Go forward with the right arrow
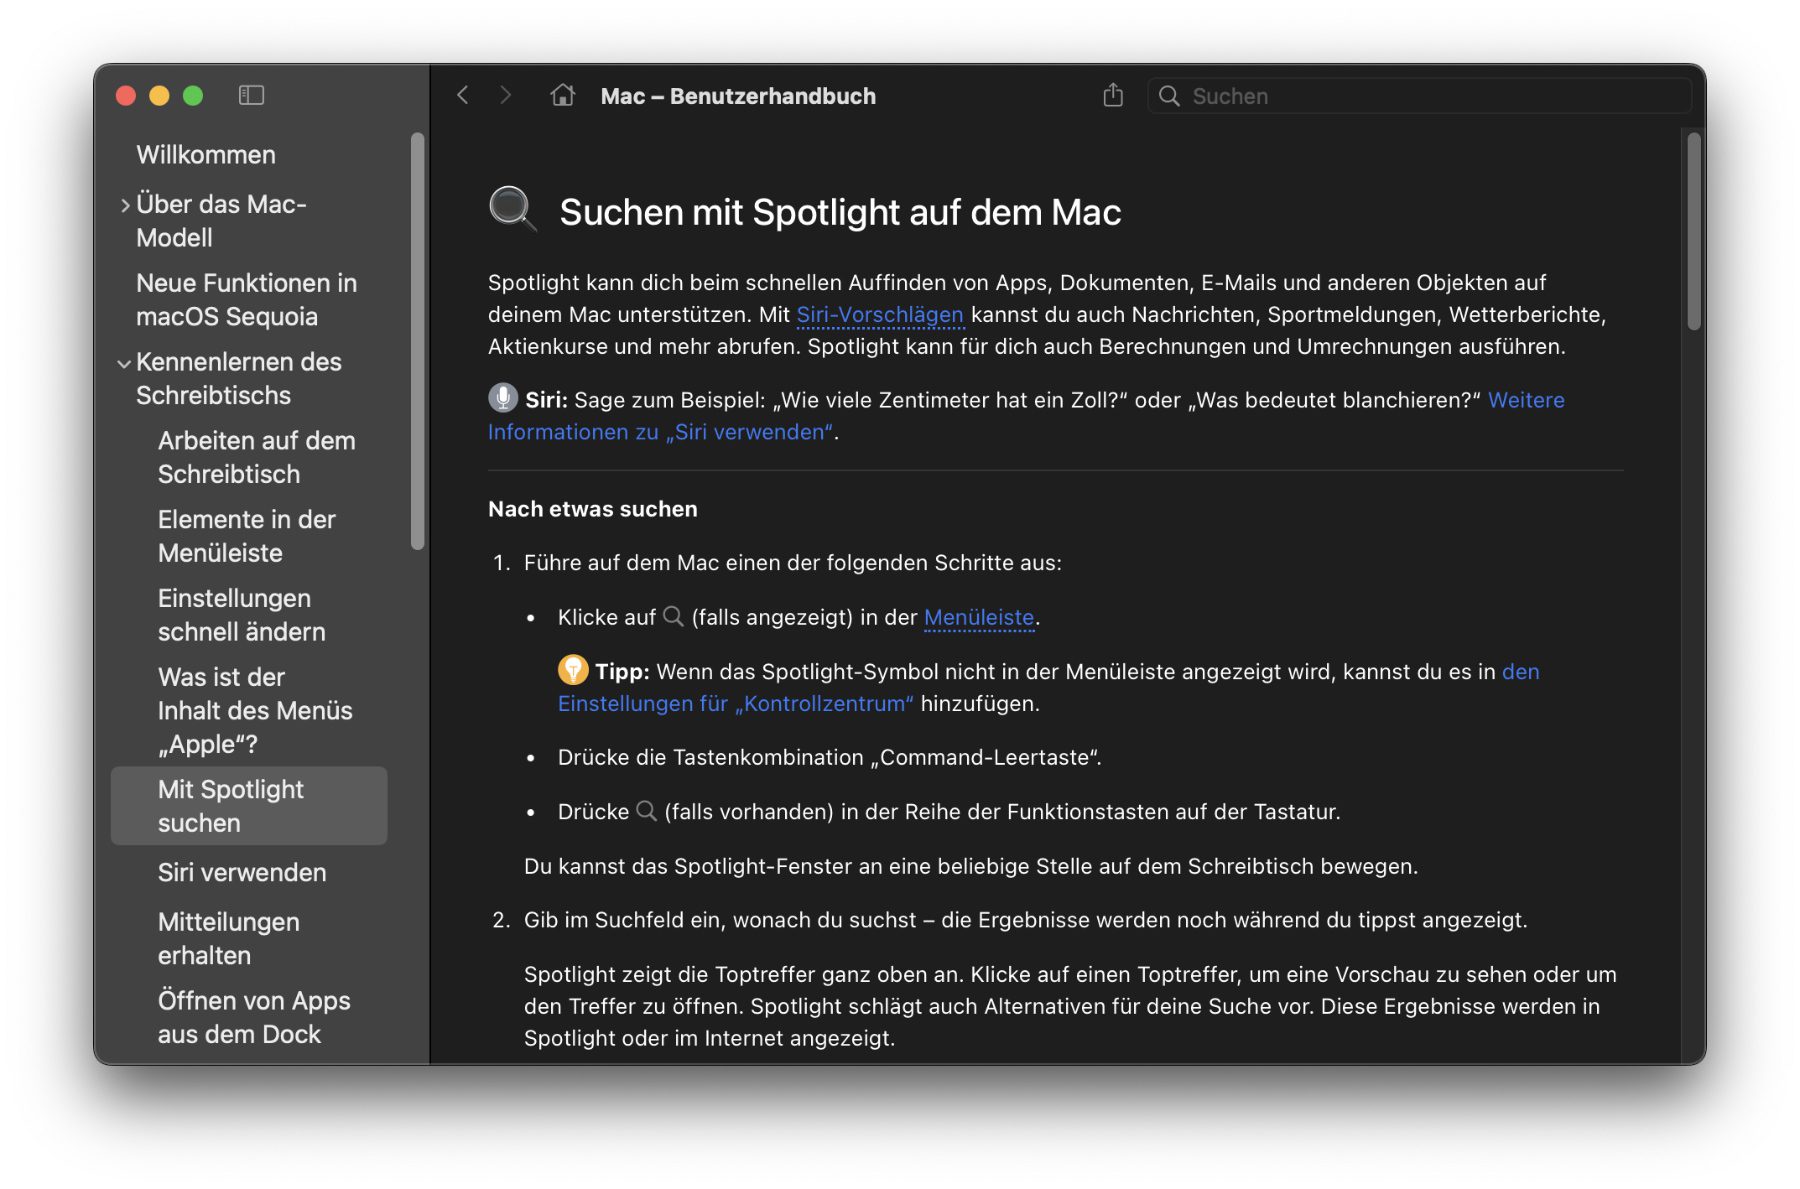The height and width of the screenshot is (1189, 1800). 505,95
